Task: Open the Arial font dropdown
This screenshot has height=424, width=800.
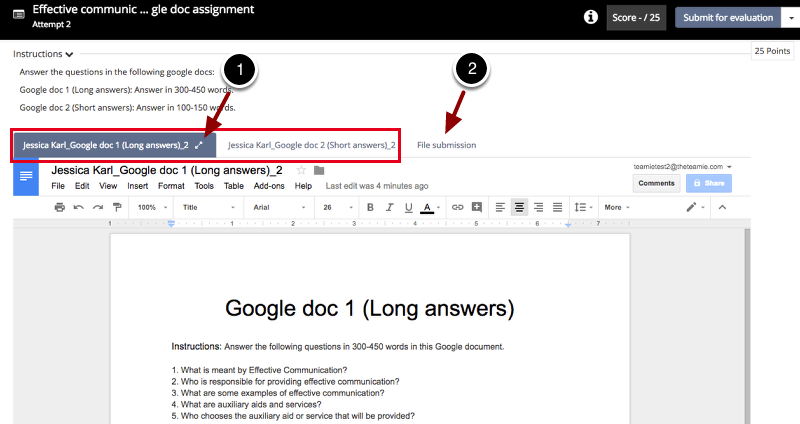Action: [x=279, y=207]
